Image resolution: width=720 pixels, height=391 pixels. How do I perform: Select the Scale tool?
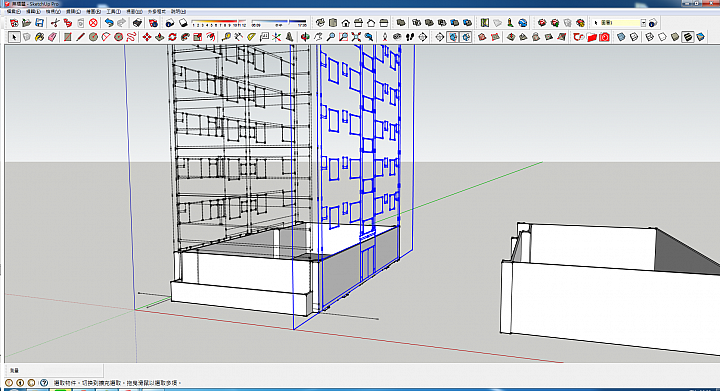pos(198,37)
